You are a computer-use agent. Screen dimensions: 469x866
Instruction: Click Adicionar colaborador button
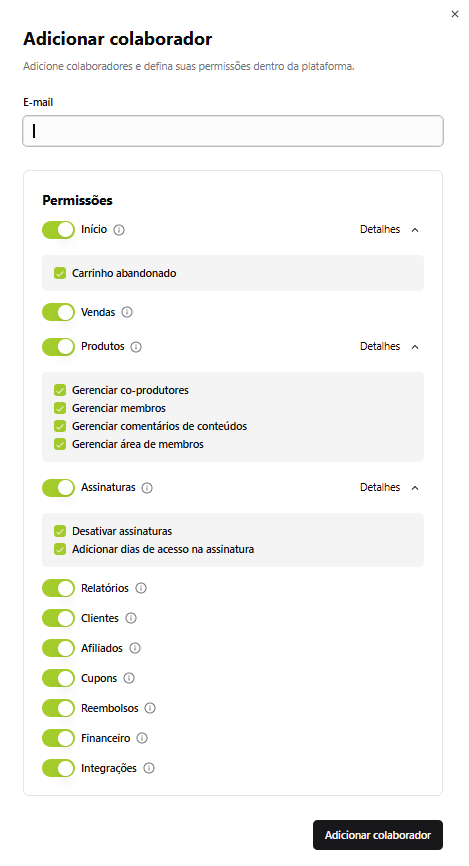[x=378, y=835]
